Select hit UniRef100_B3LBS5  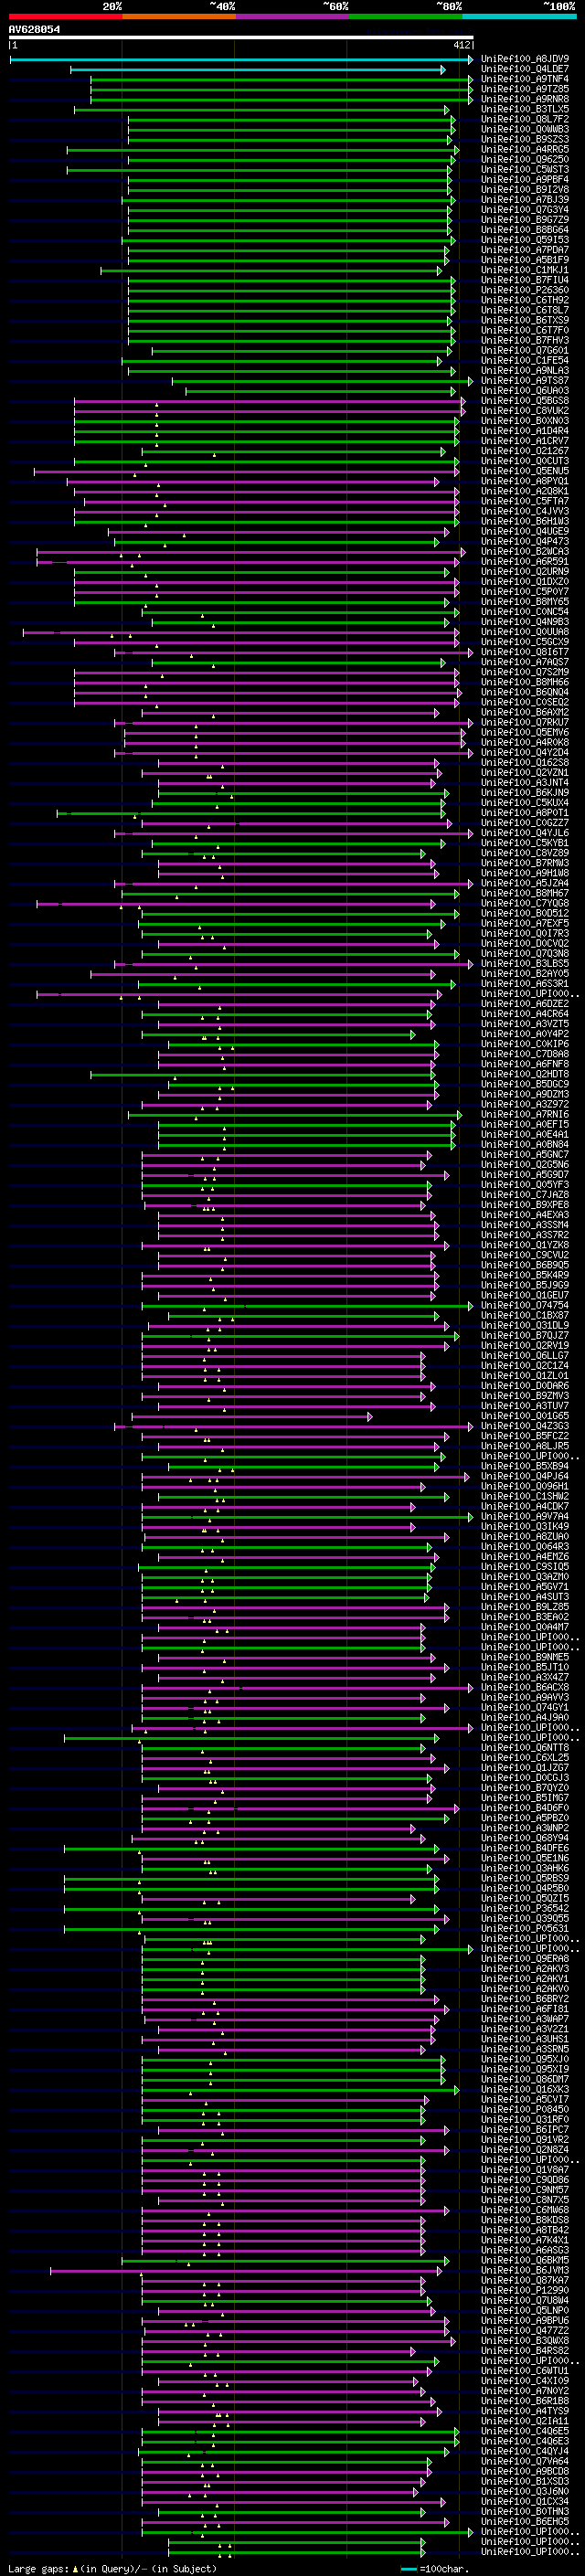pyautogui.click(x=525, y=964)
